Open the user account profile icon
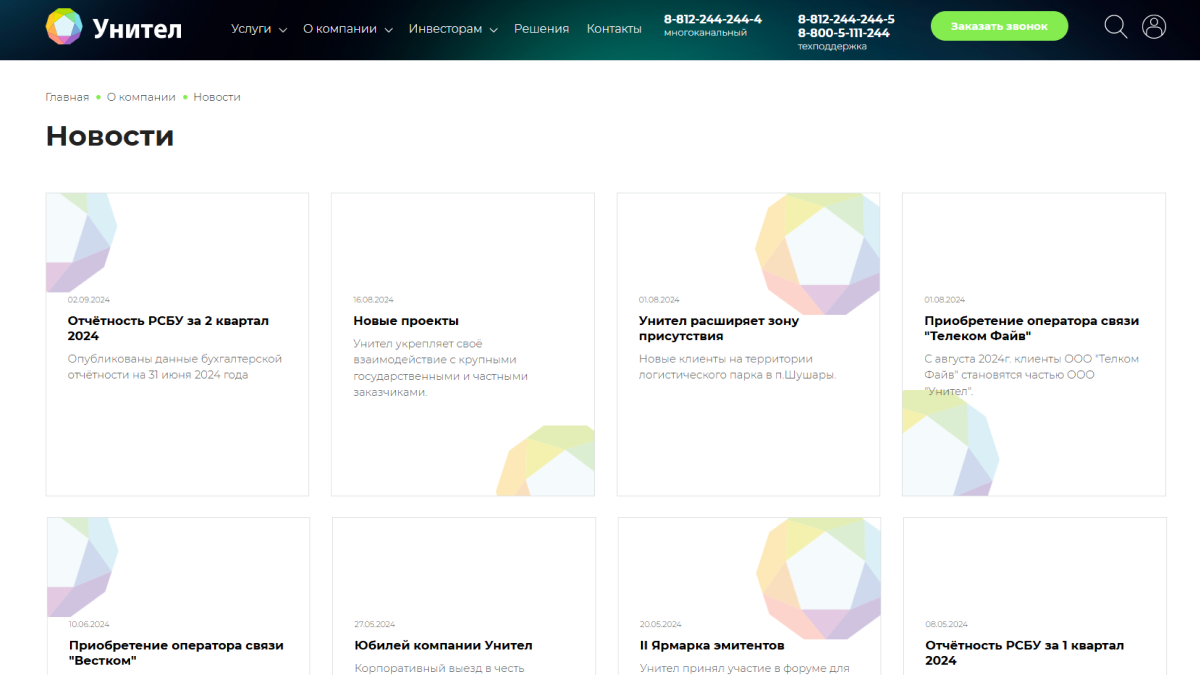The width and height of the screenshot is (1200, 675). click(1154, 27)
